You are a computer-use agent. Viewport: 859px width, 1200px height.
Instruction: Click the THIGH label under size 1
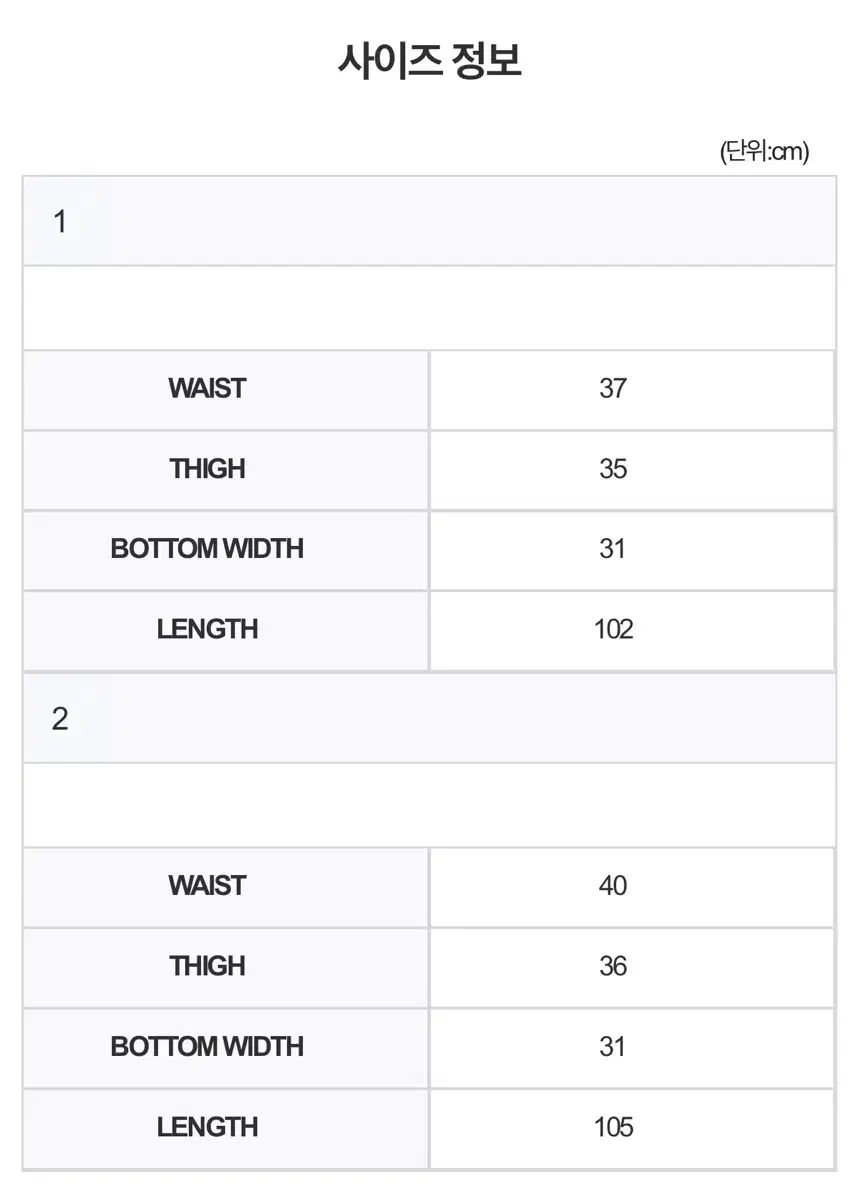(207, 469)
